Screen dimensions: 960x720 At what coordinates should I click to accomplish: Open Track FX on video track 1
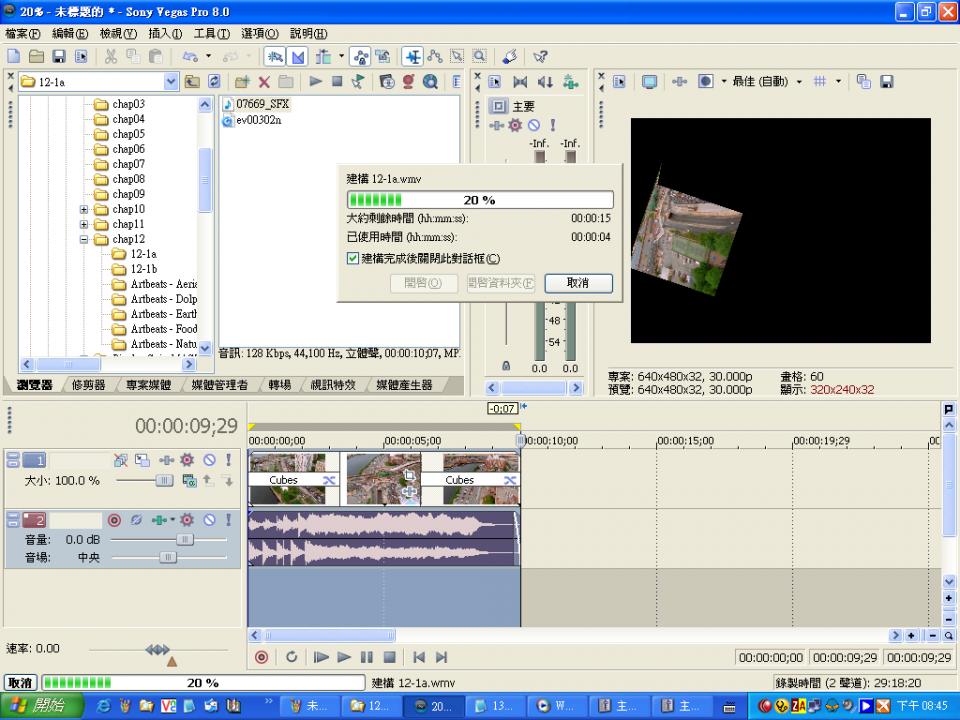(187, 460)
